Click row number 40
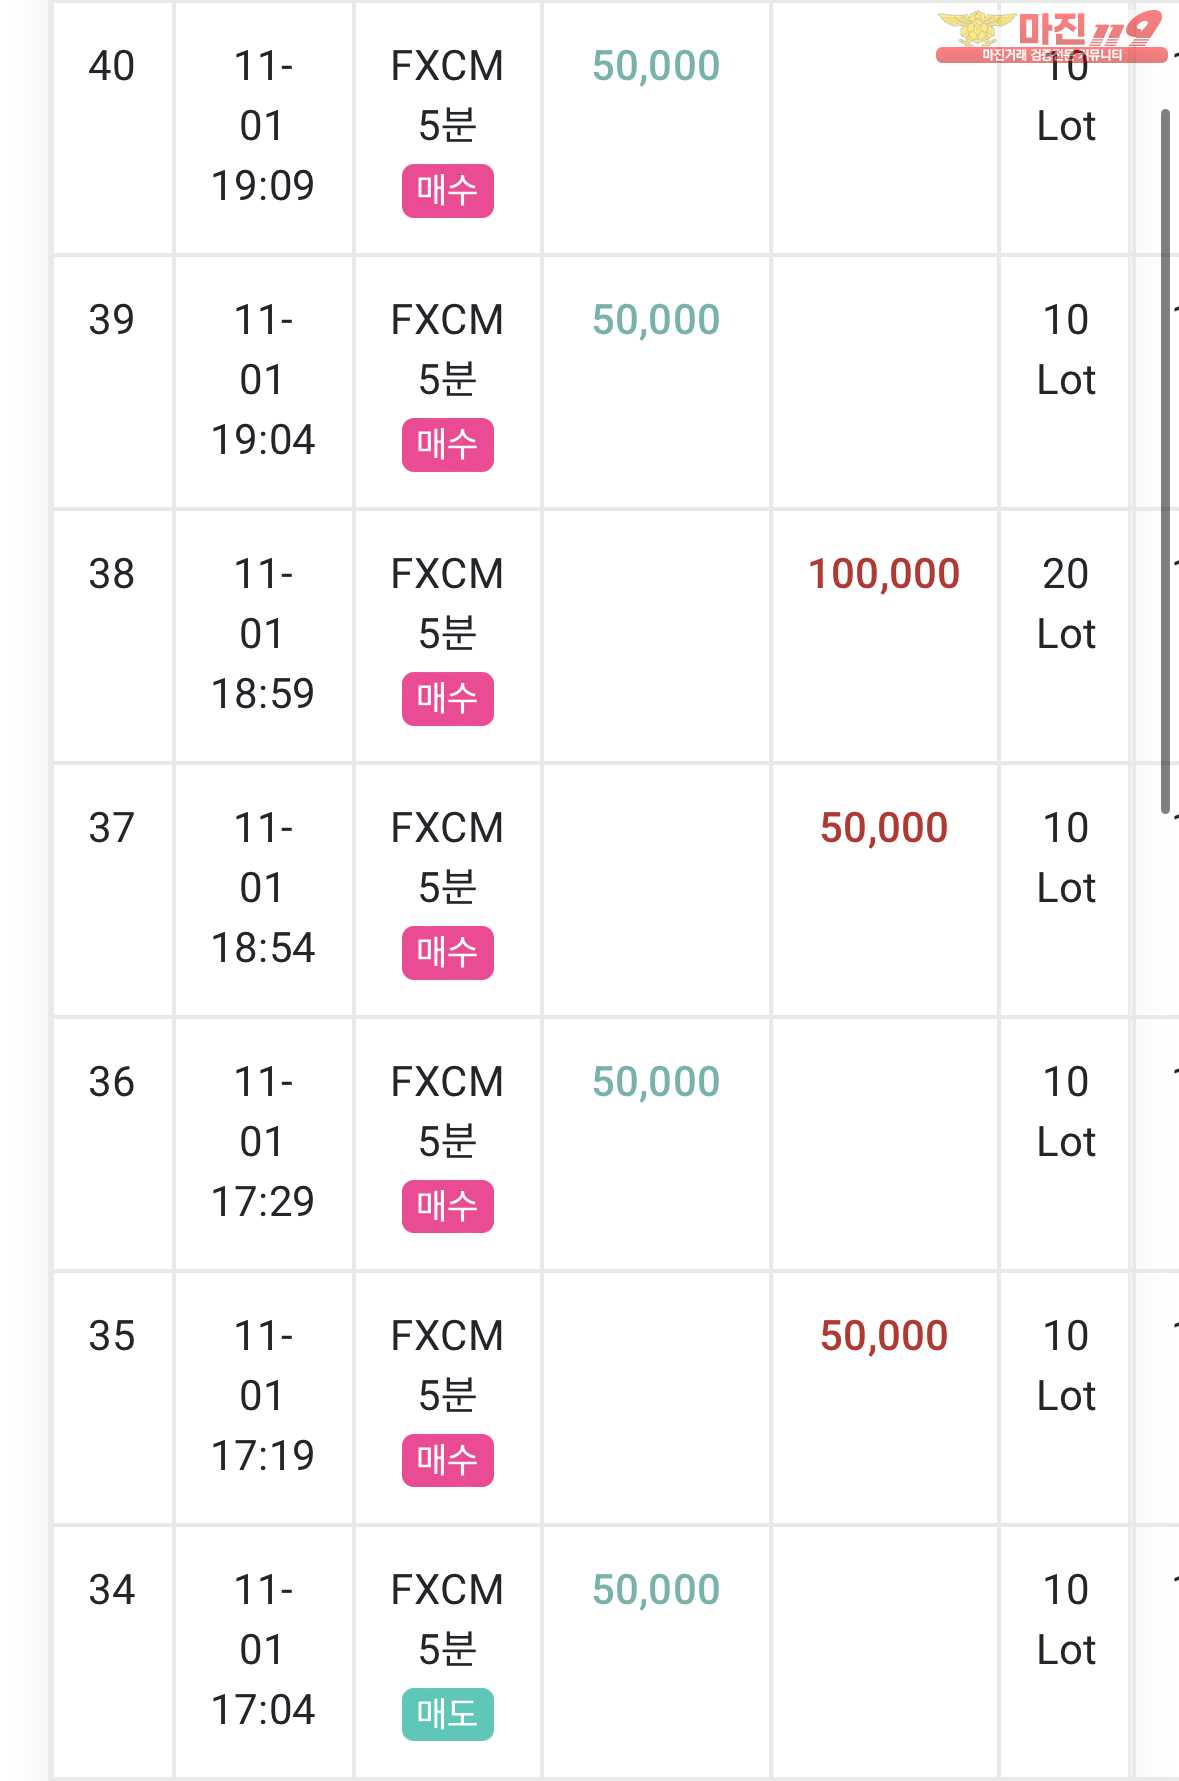1179x1781 pixels. click(111, 66)
